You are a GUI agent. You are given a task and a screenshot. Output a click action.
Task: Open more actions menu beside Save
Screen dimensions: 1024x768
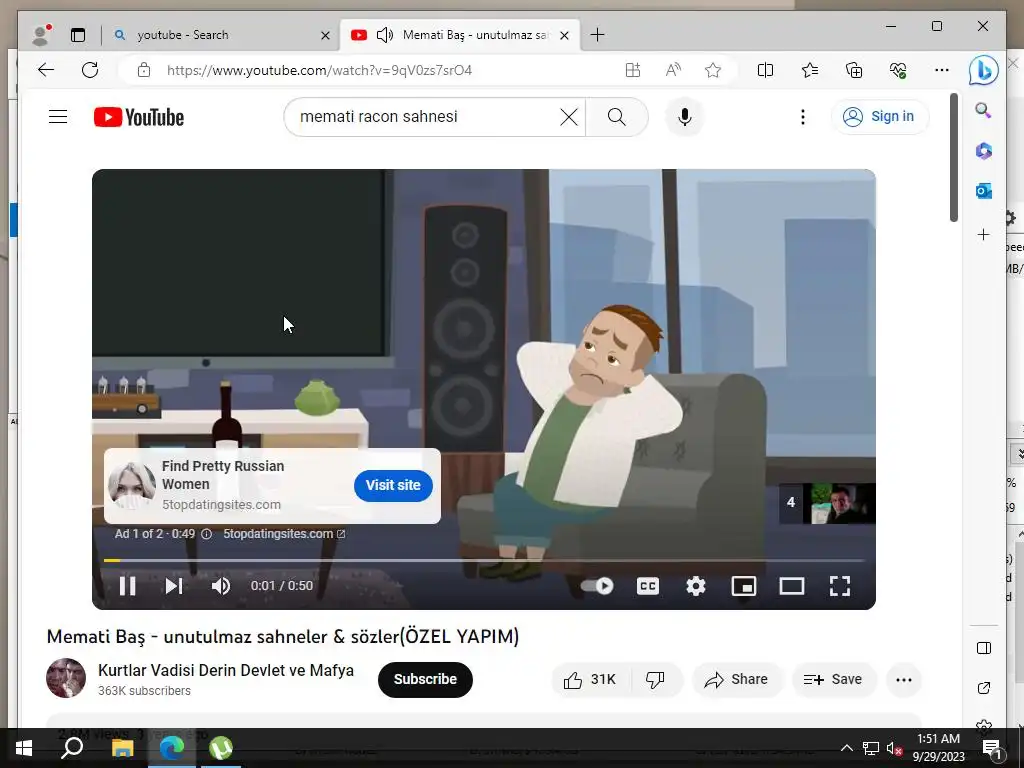click(x=904, y=680)
